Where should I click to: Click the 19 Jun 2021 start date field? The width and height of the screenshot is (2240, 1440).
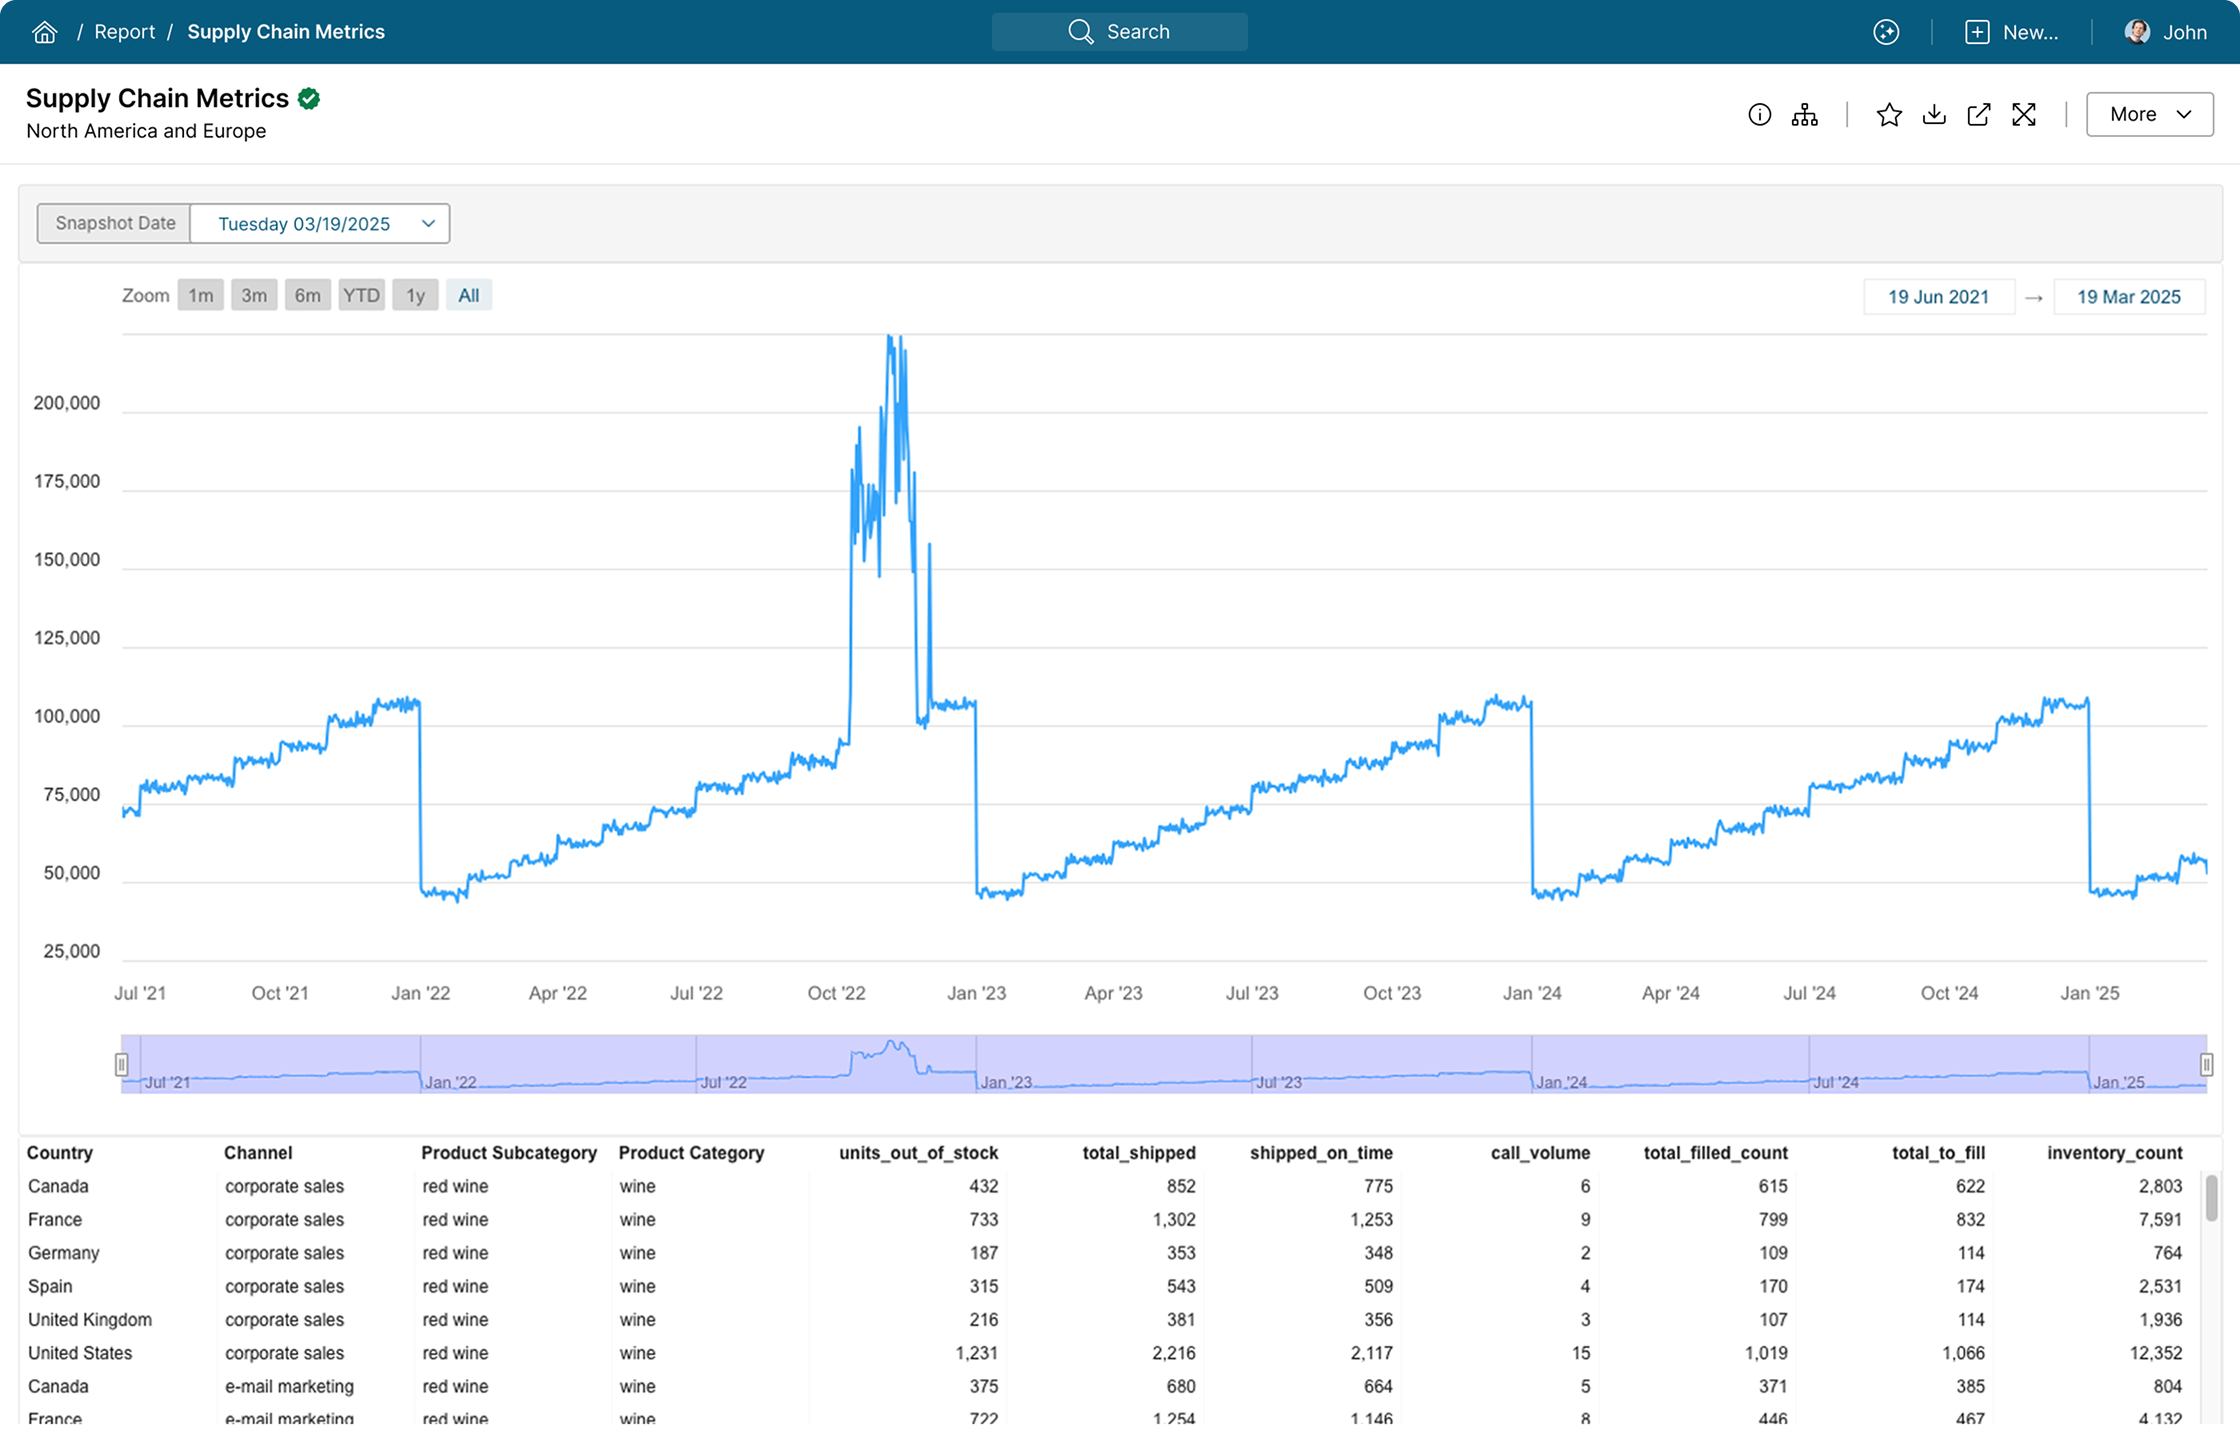tap(1938, 296)
